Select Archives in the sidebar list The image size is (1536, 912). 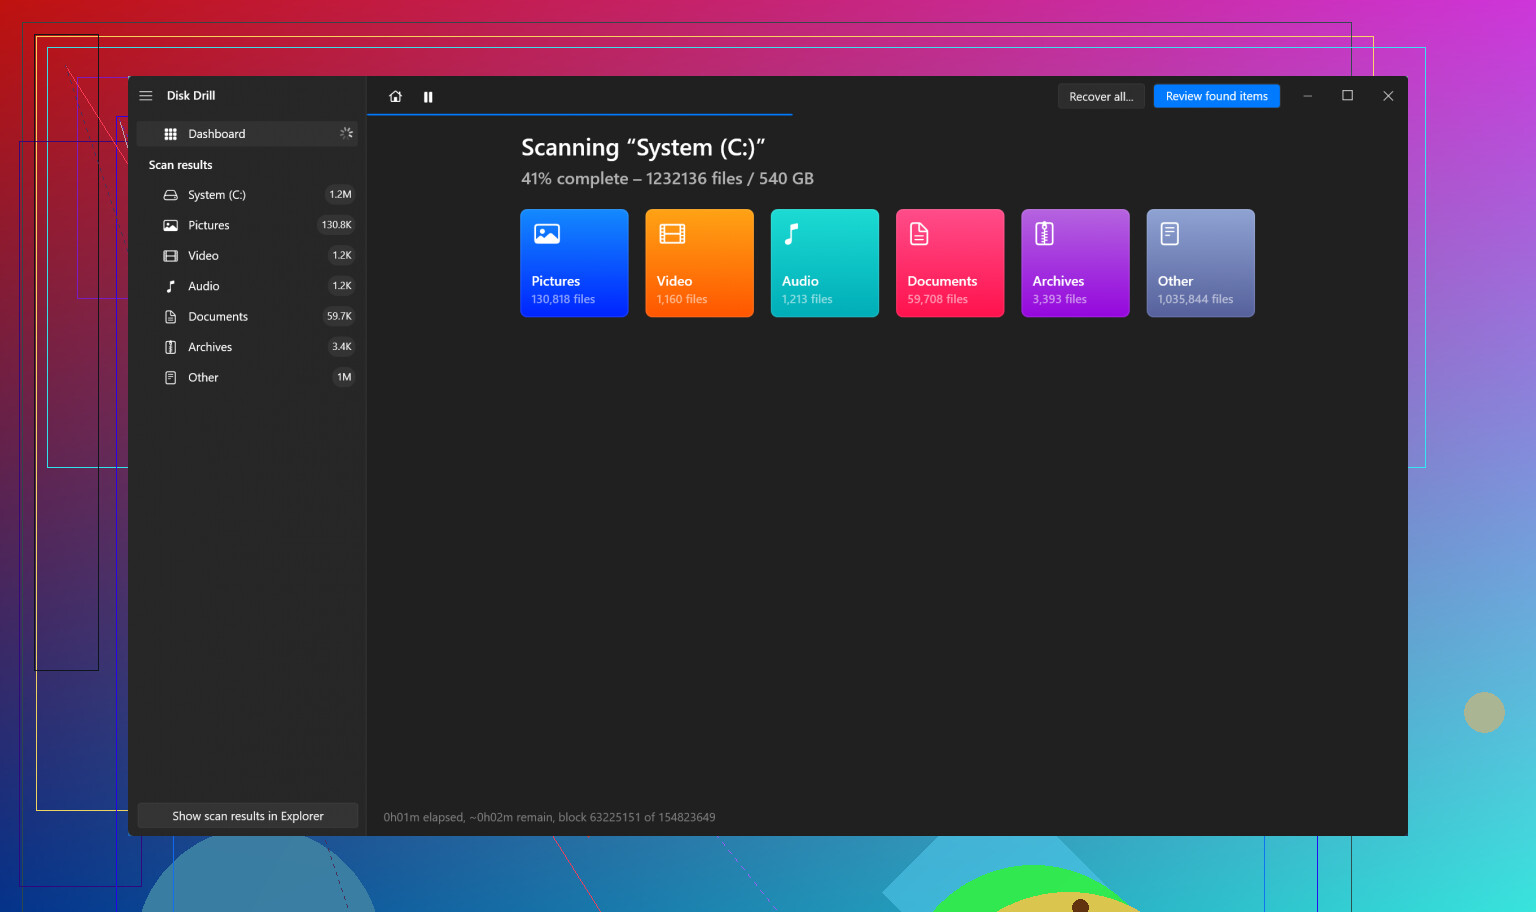click(x=210, y=347)
